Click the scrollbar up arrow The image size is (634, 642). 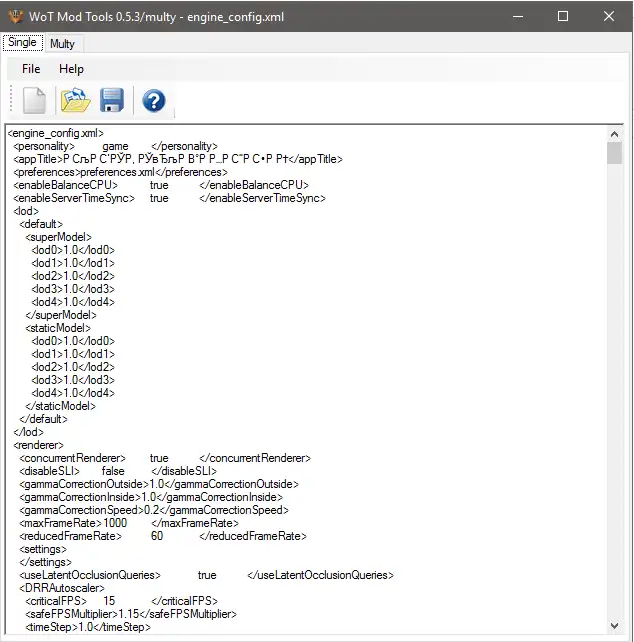coord(614,134)
